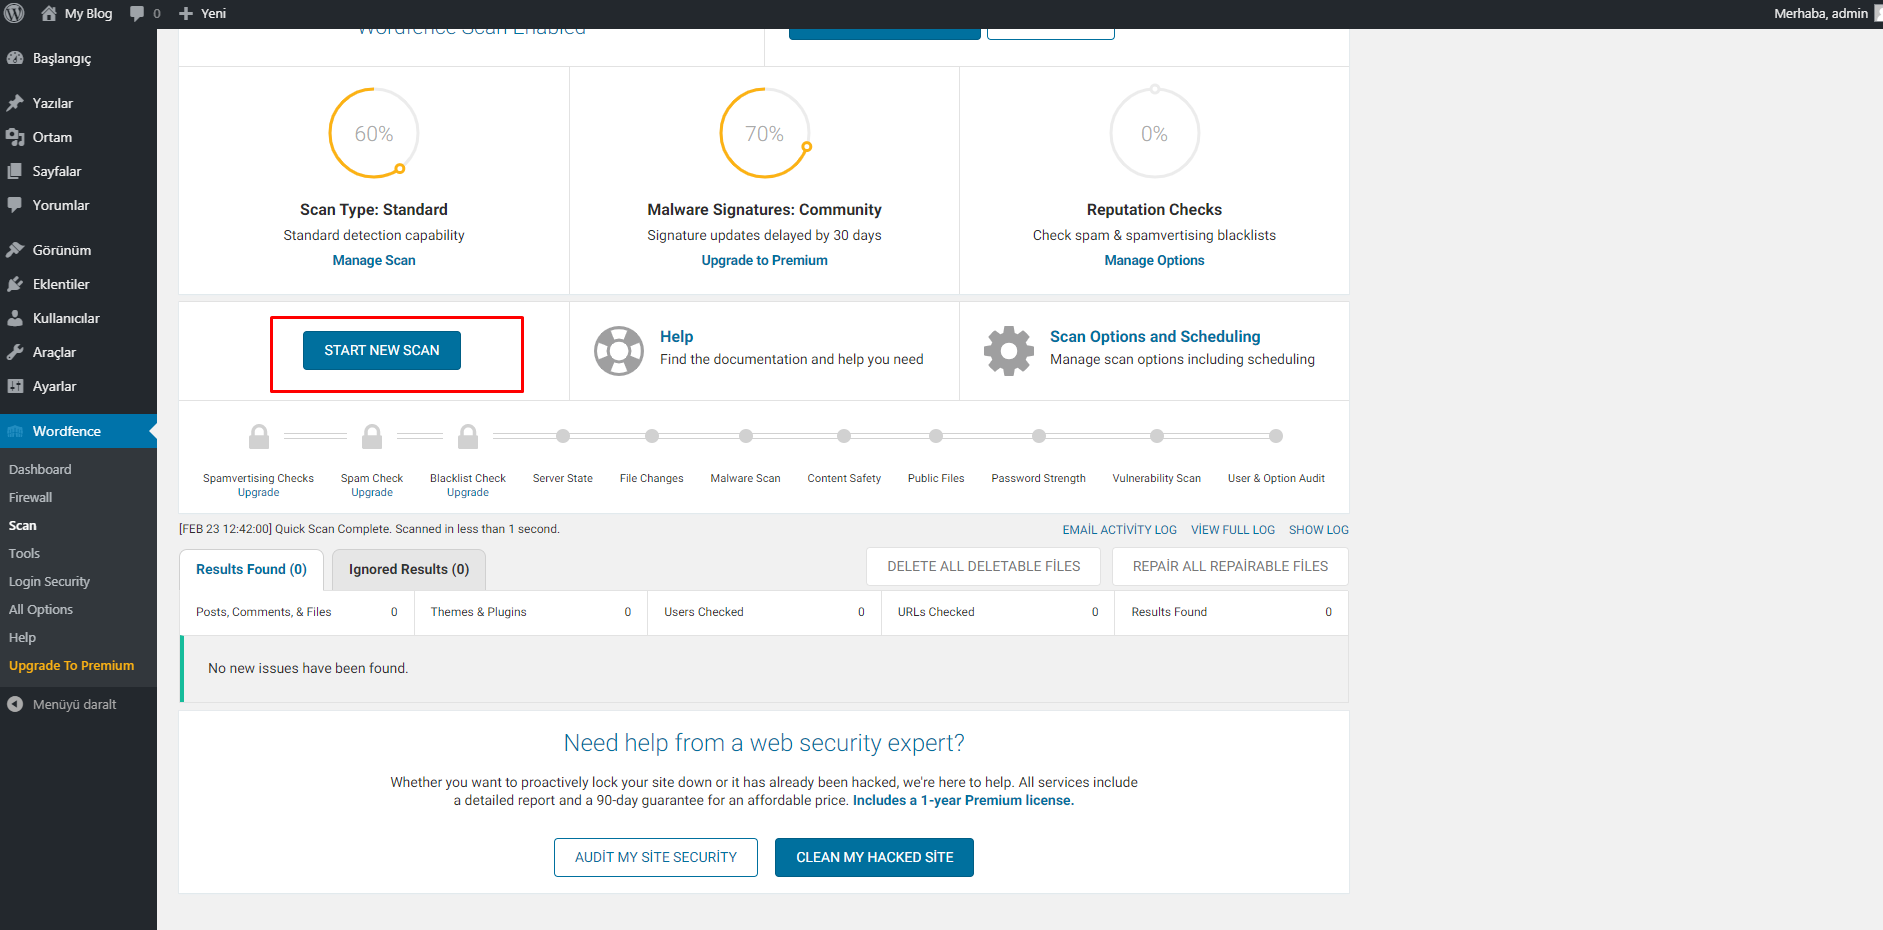Click the plus icon next to Yeni

click(186, 14)
